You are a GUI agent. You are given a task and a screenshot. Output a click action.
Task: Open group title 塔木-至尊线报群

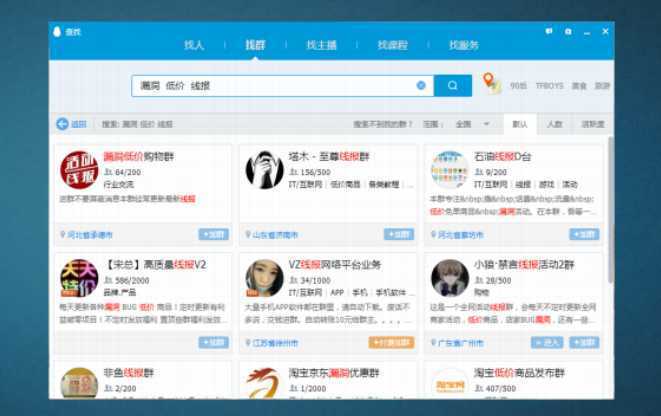click(329, 157)
